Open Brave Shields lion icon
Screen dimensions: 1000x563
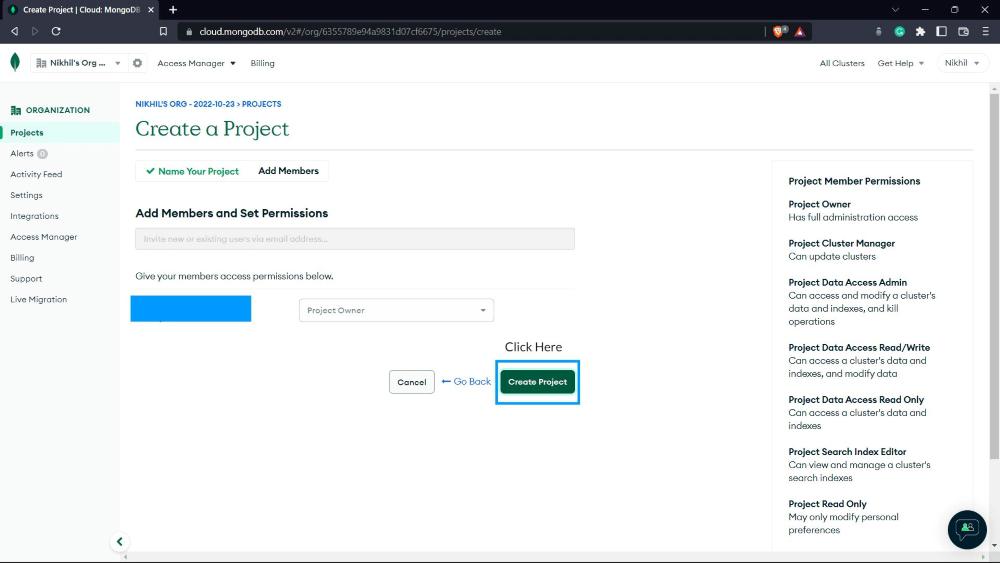pos(779,31)
